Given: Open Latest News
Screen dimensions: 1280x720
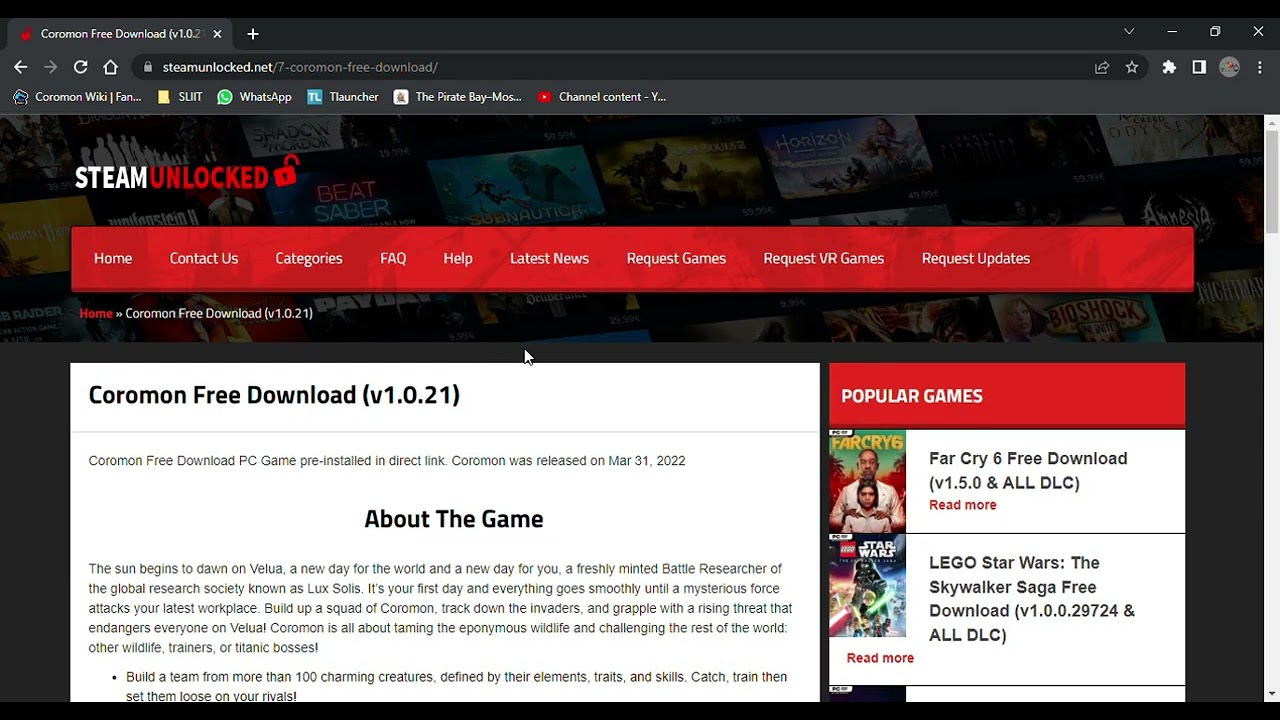Looking at the screenshot, I should click(x=549, y=258).
